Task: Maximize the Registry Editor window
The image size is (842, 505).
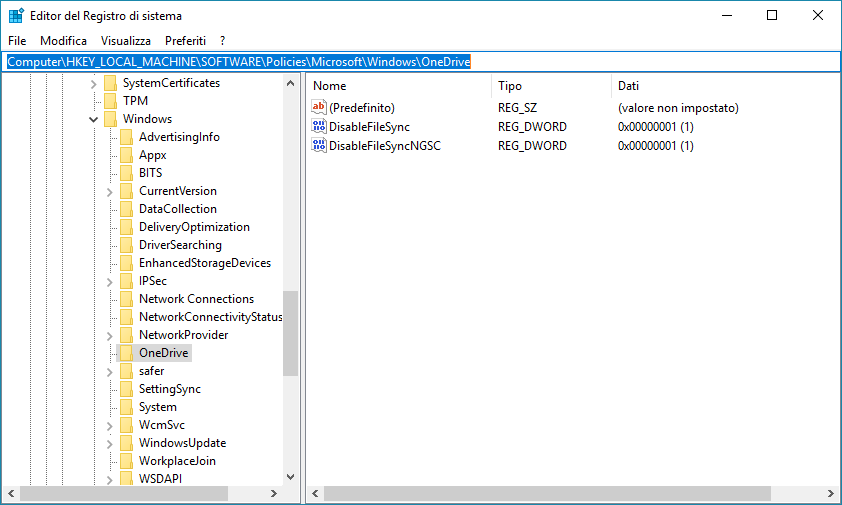Action: point(772,16)
